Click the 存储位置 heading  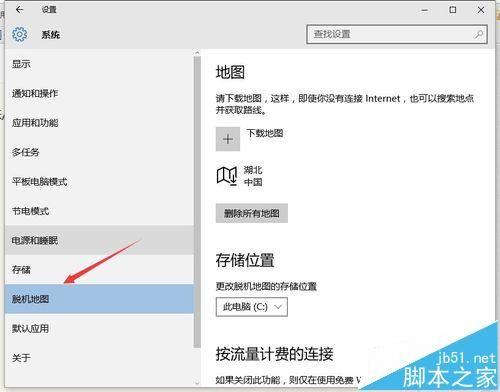tap(245, 260)
